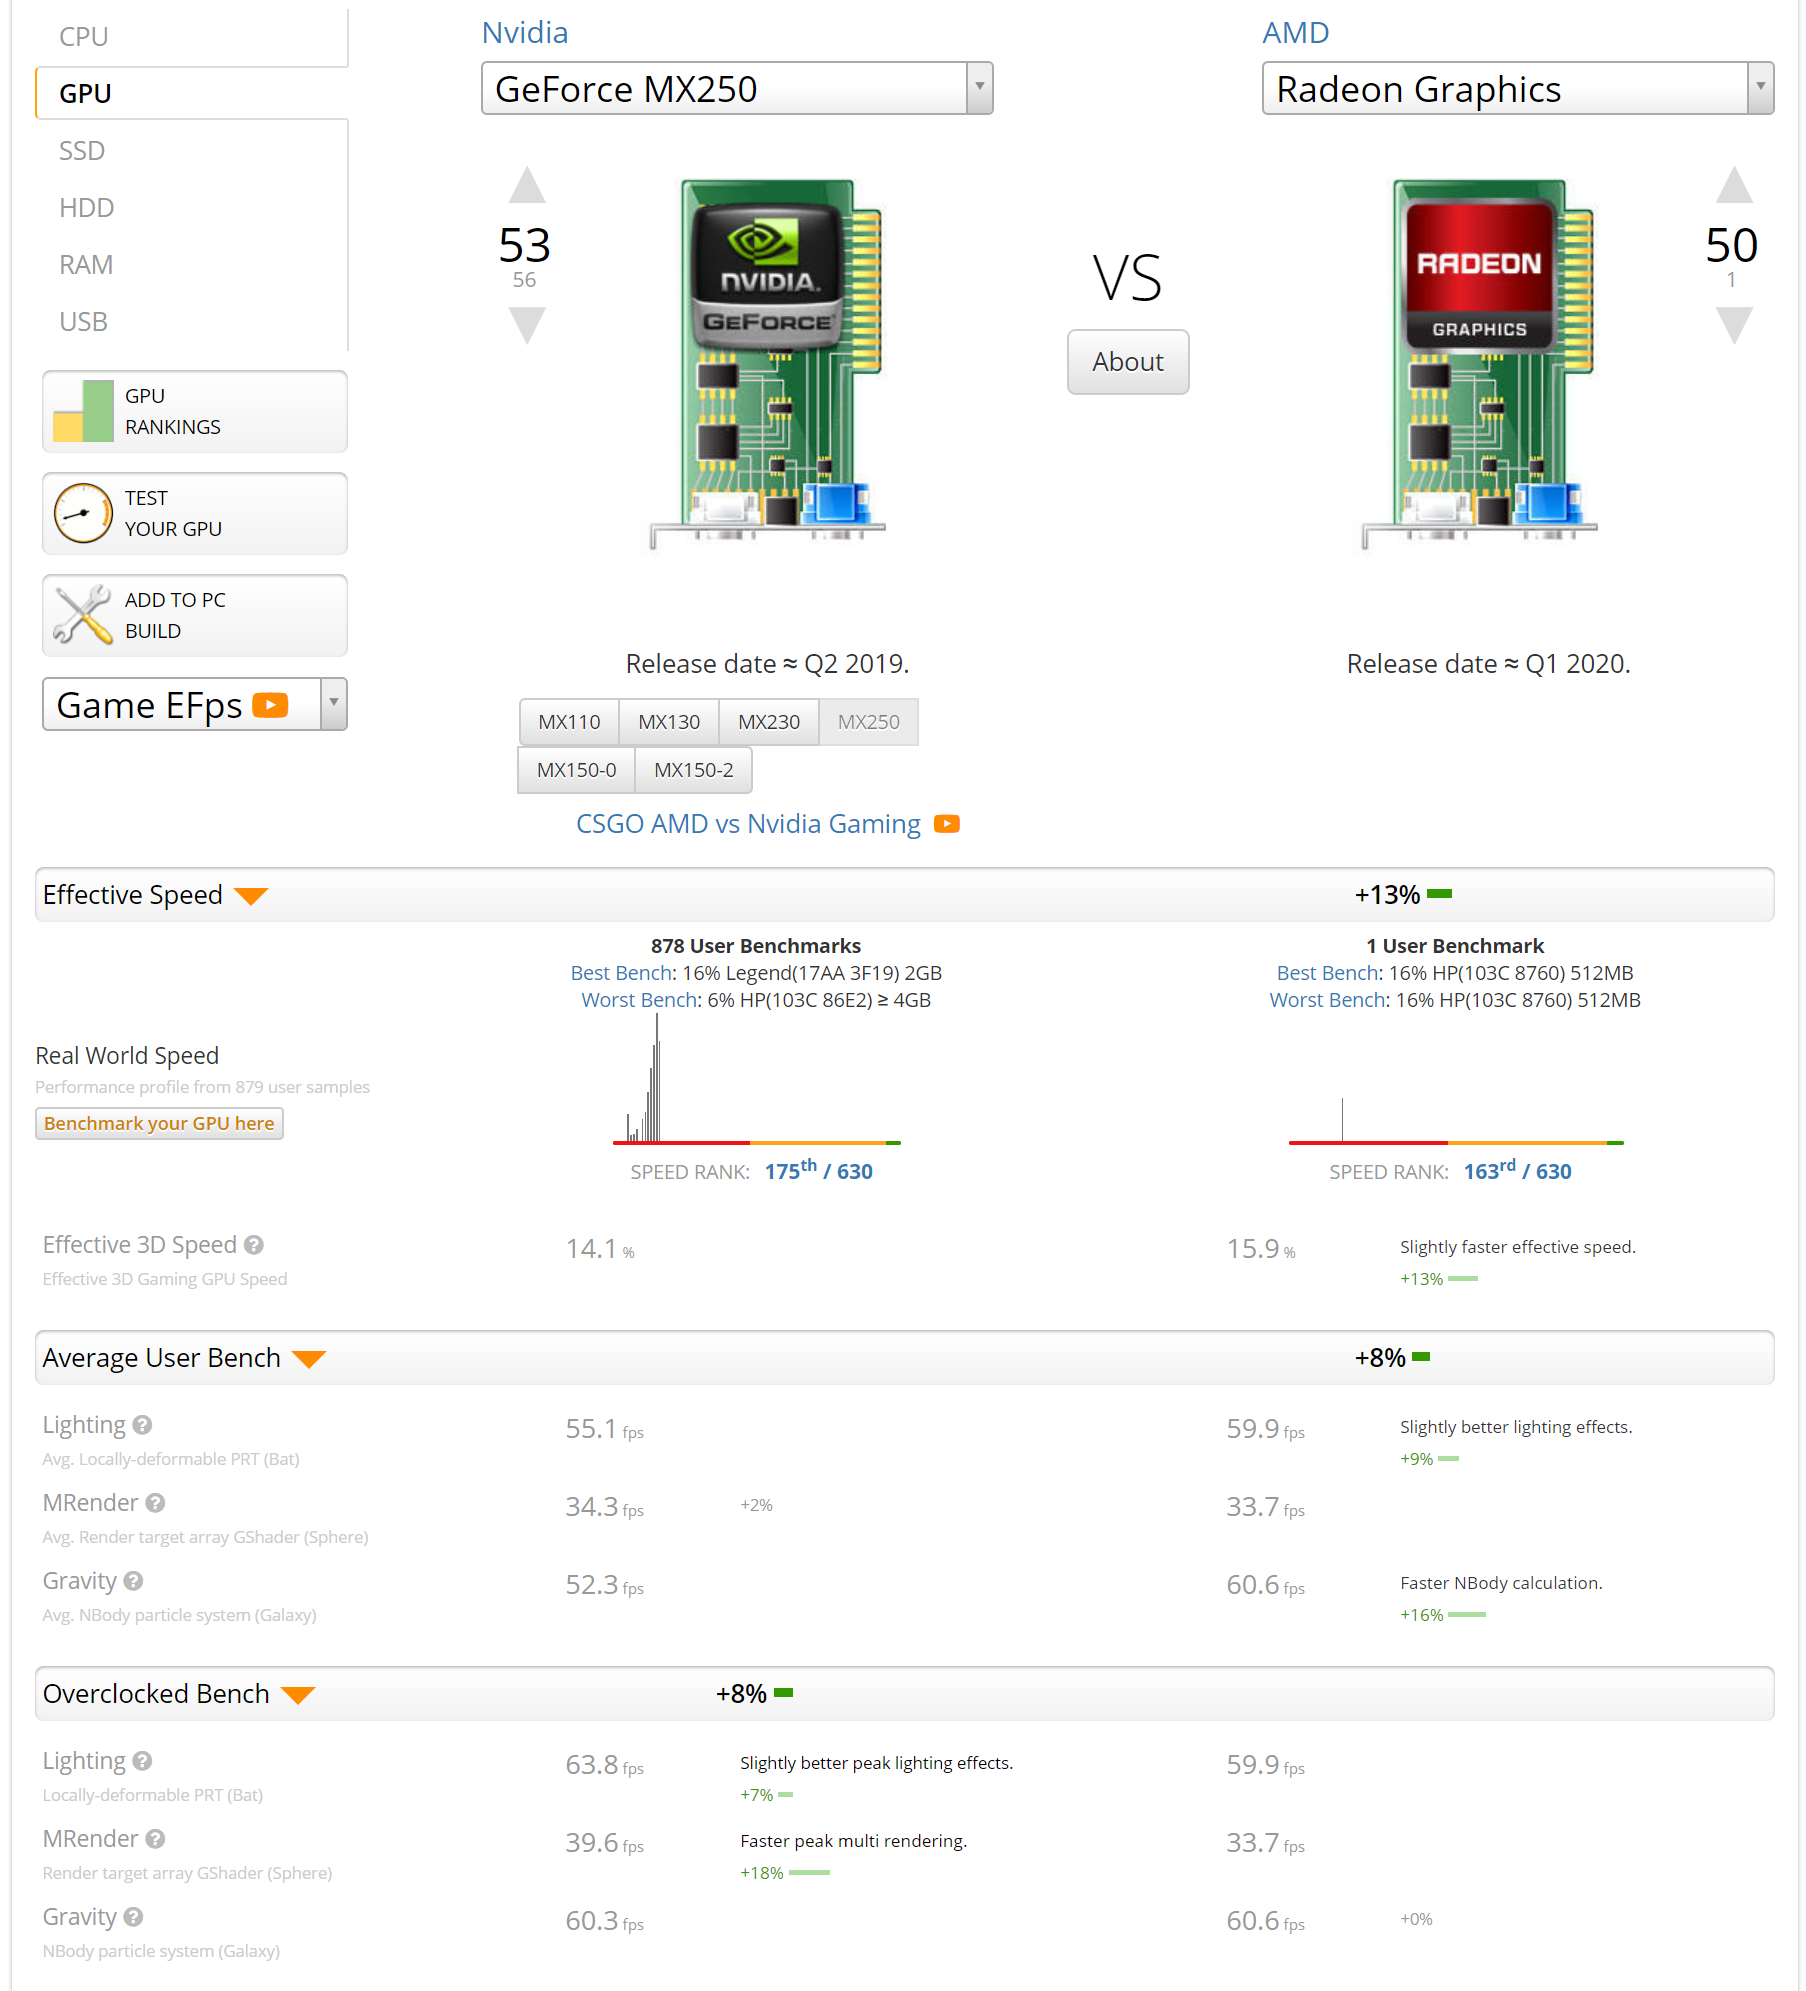Click the Add to PC Build tools icon
This screenshot has height=1991, width=1806.
point(83,615)
